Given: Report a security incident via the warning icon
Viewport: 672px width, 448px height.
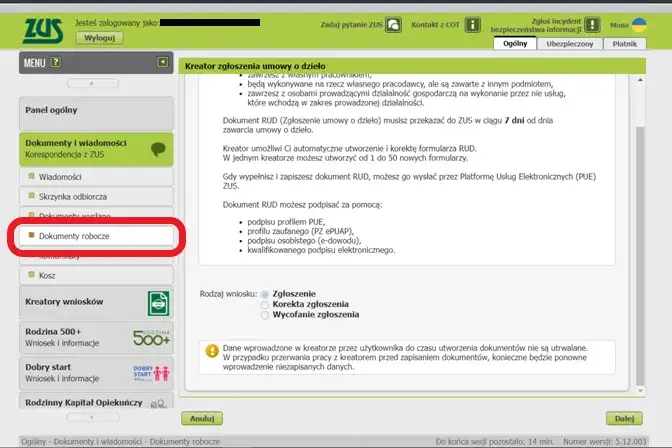Looking at the screenshot, I should pos(592,24).
